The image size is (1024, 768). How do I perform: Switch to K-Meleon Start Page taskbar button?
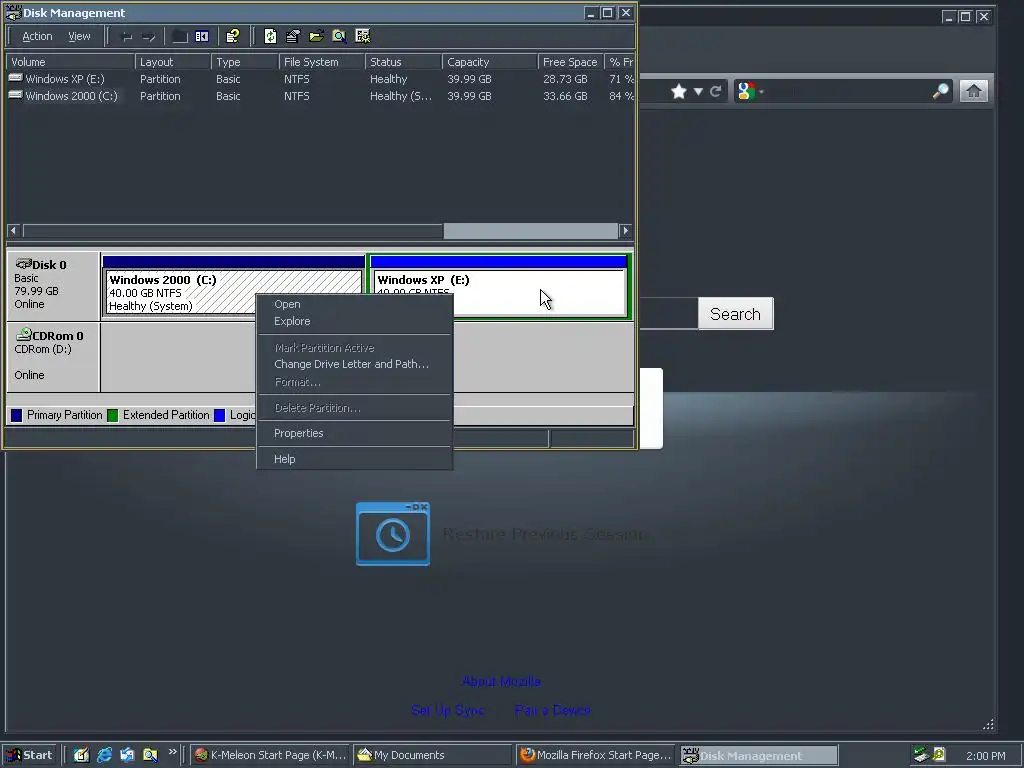point(270,755)
